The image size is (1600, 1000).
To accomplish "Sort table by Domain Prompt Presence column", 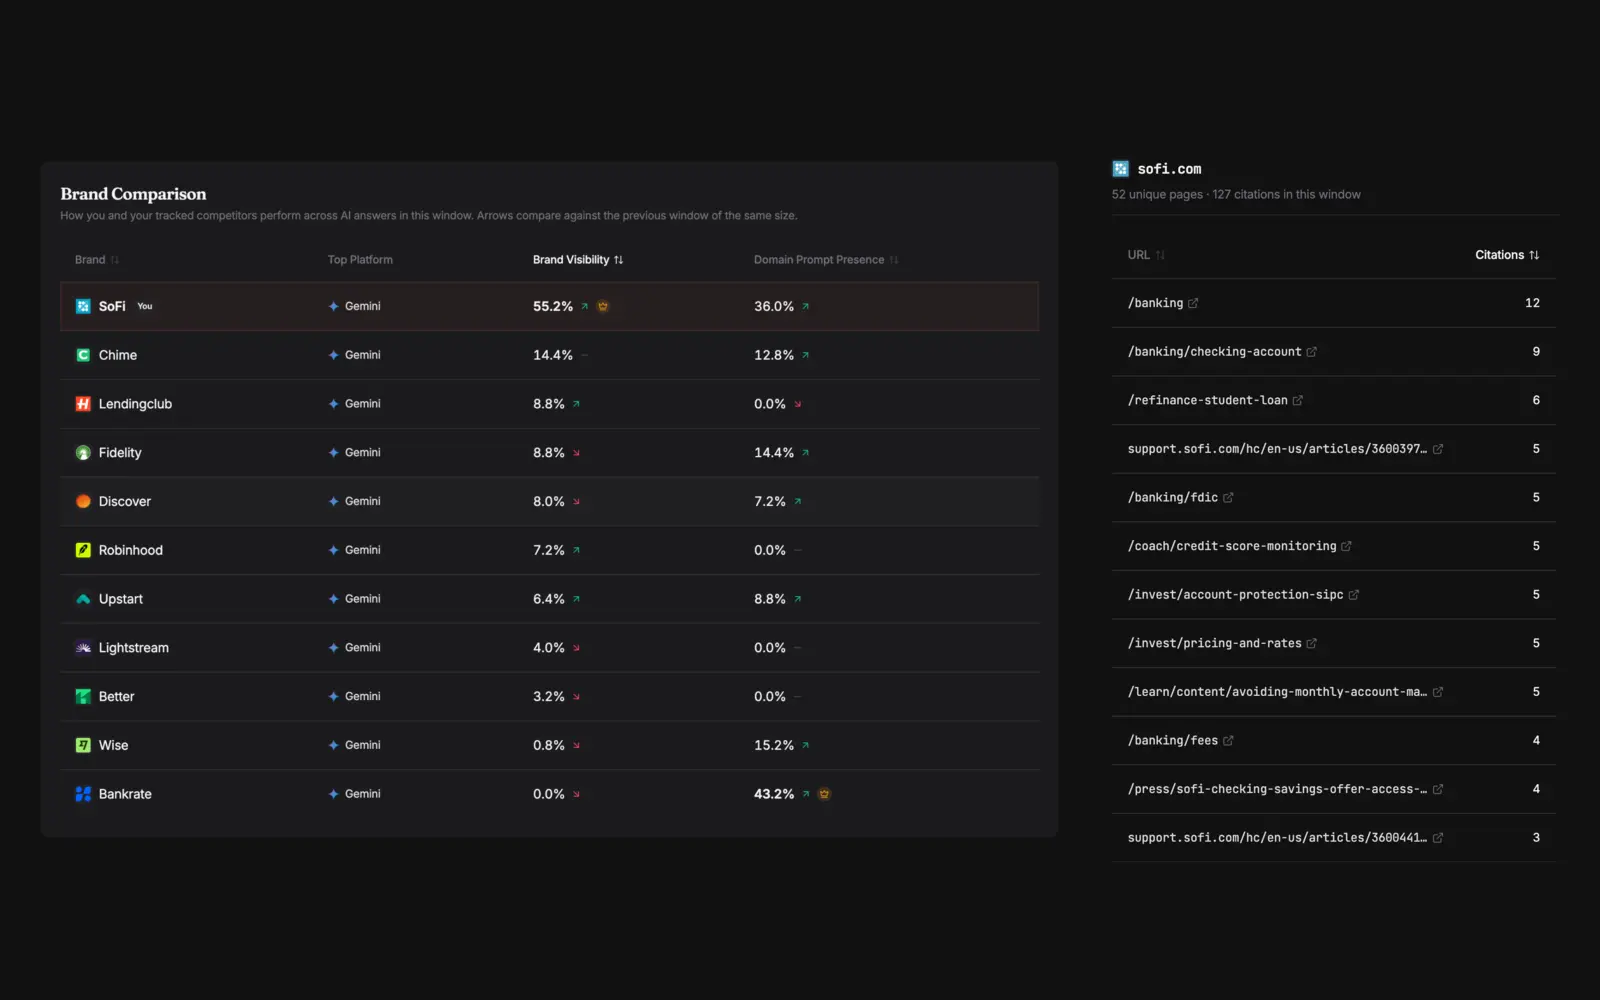I will [826, 260].
